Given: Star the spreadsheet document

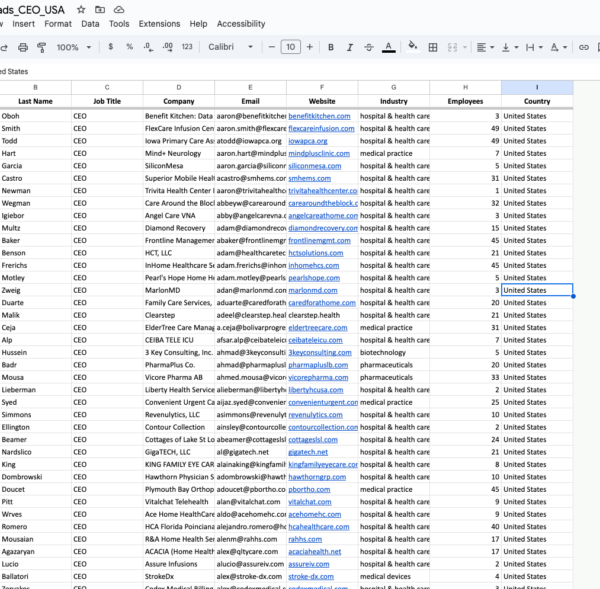Looking at the screenshot, I should (81, 10).
